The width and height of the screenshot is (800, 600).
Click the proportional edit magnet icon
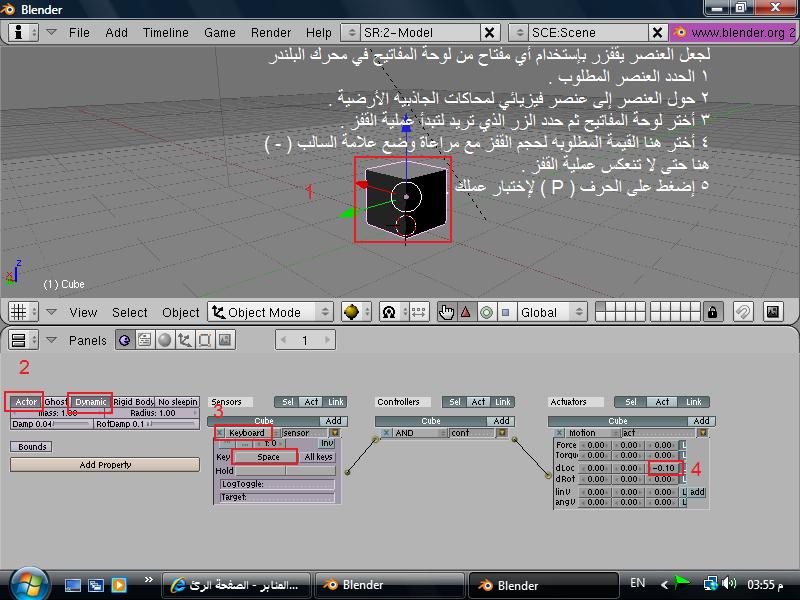click(x=743, y=312)
